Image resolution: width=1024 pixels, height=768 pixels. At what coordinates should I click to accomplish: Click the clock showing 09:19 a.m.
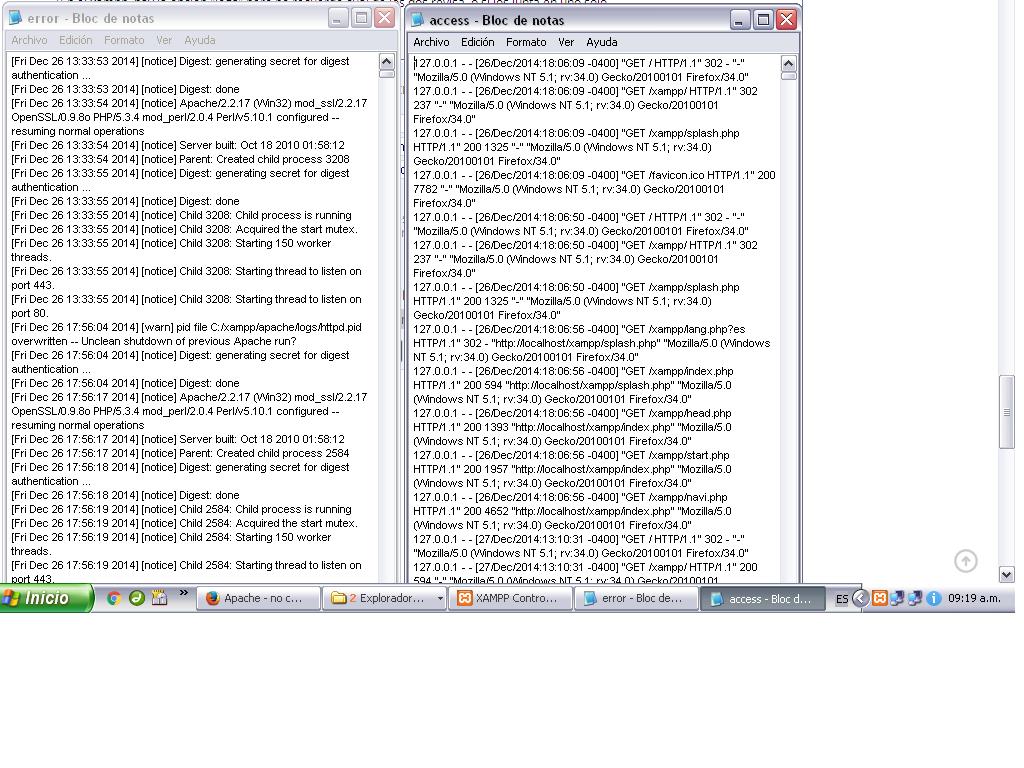click(974, 598)
